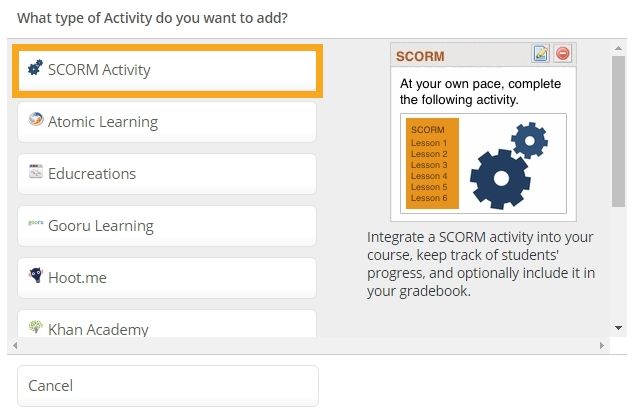
Task: Click the Gooru Learning logo icon
Action: tap(36, 223)
